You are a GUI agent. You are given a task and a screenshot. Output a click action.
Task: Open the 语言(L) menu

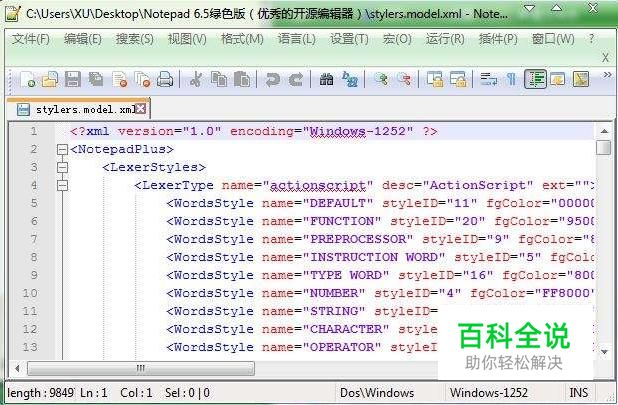pyautogui.click(x=296, y=39)
